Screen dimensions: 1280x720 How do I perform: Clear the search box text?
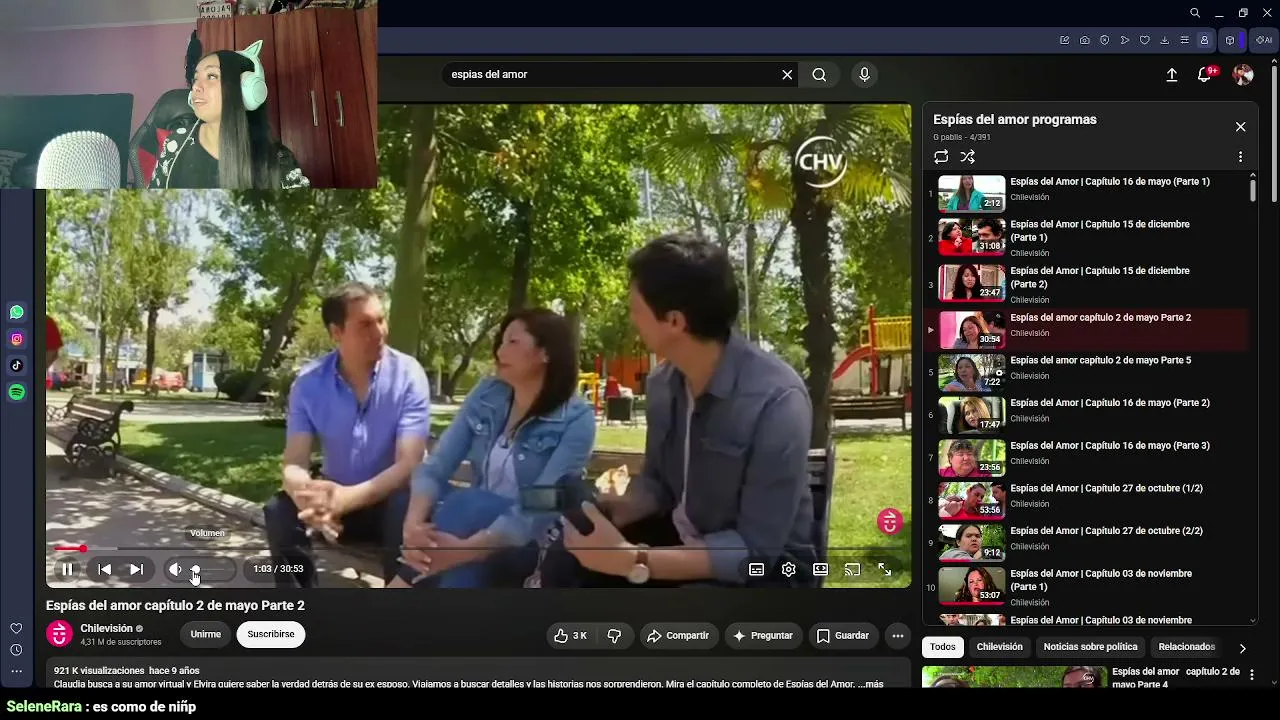[787, 74]
